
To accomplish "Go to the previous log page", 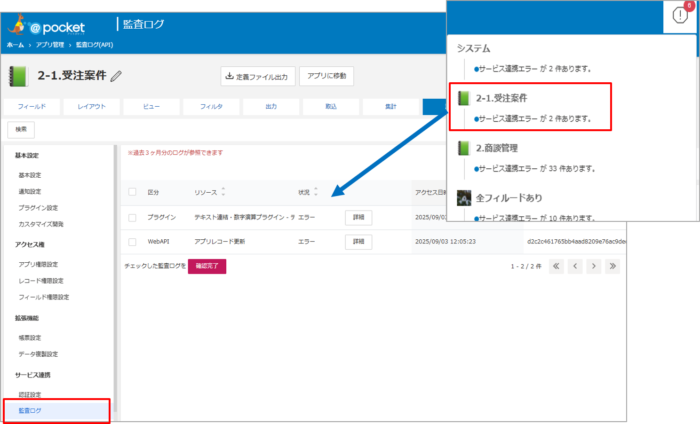I will [575, 266].
